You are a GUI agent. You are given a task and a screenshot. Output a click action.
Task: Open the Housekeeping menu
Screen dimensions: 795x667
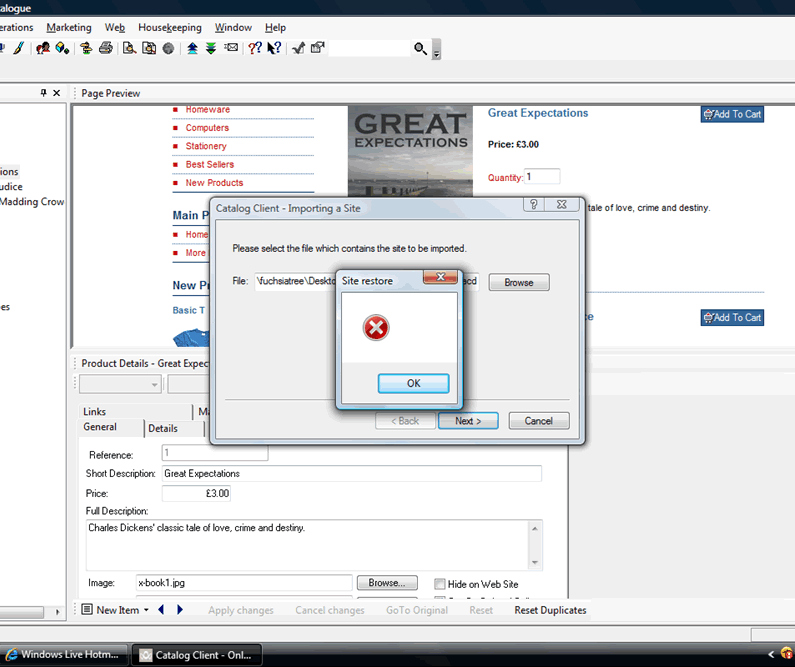(169, 28)
